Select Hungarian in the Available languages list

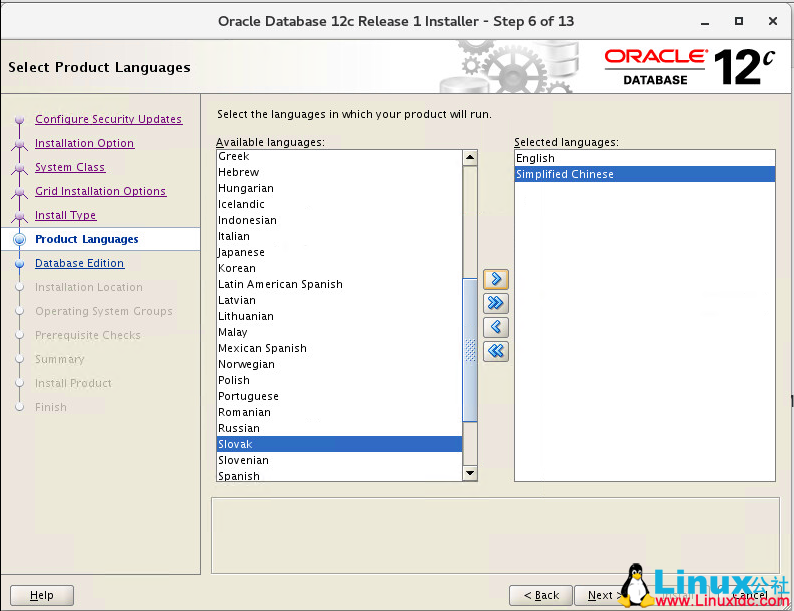point(339,188)
